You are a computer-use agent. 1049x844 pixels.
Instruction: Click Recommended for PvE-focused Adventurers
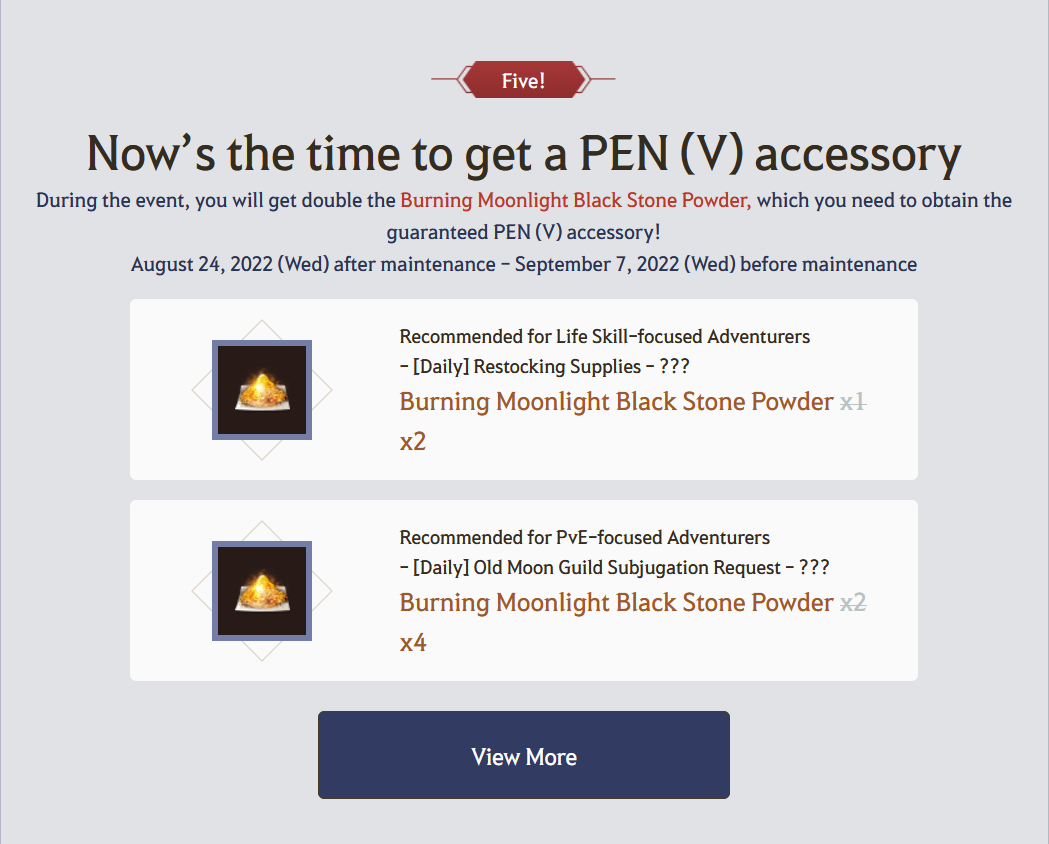click(x=585, y=538)
